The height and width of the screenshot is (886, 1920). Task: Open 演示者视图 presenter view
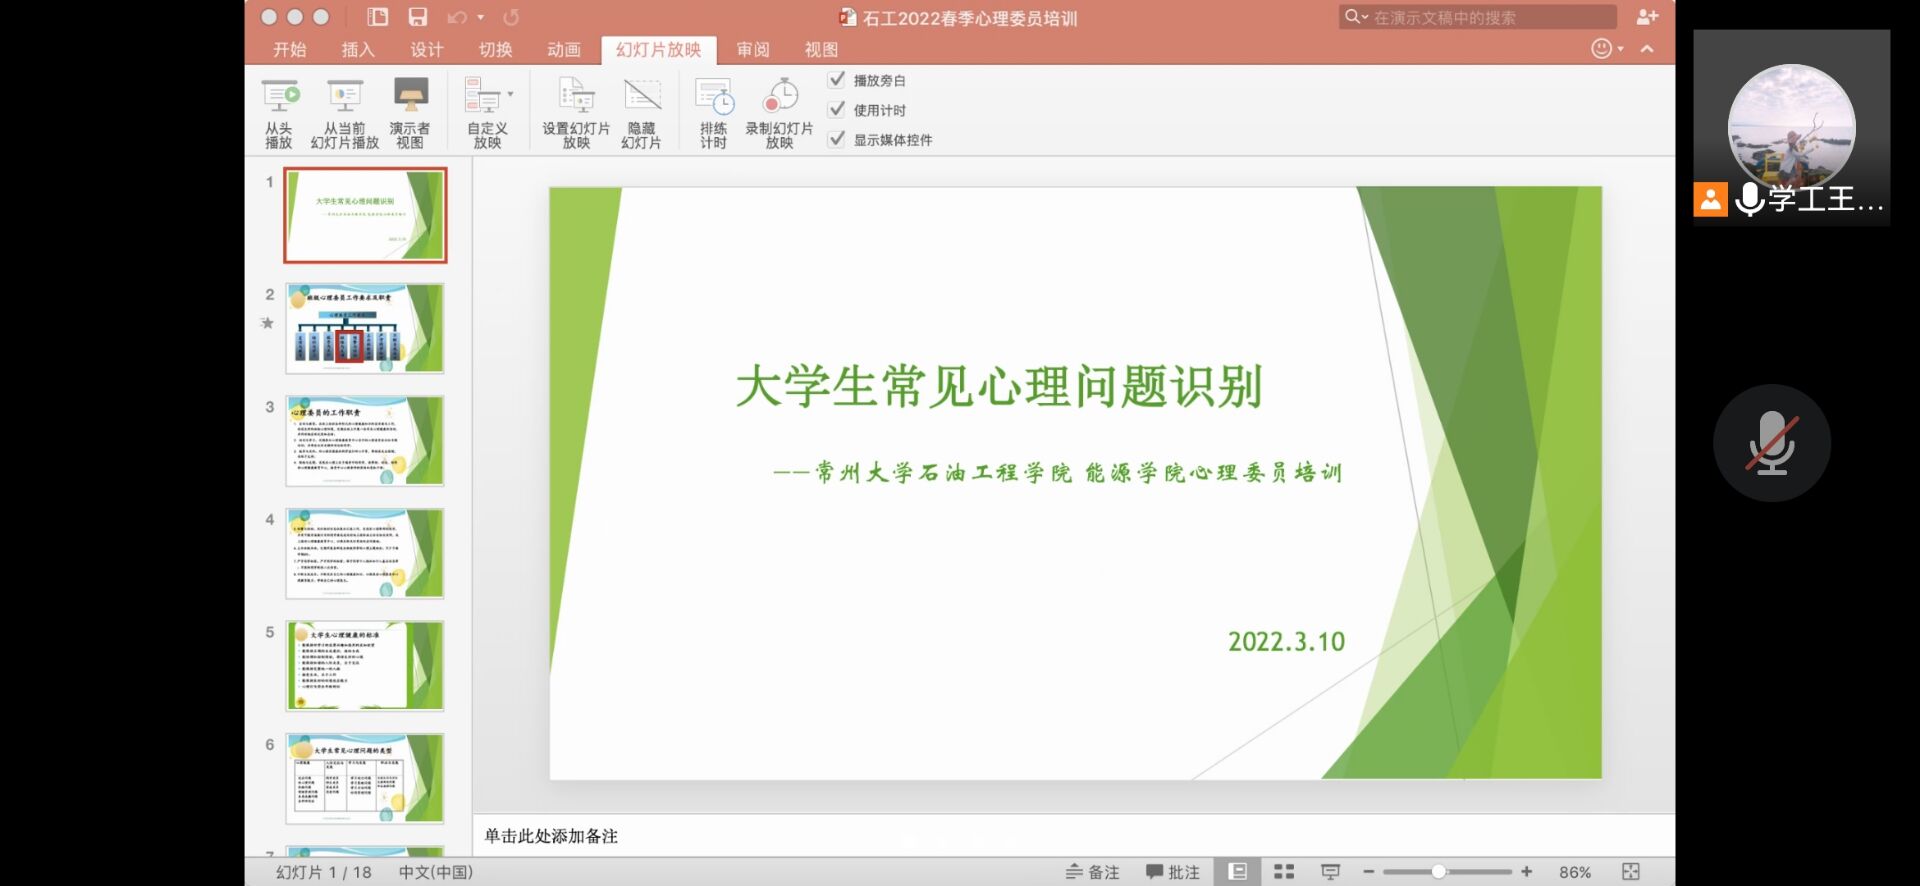tap(410, 97)
